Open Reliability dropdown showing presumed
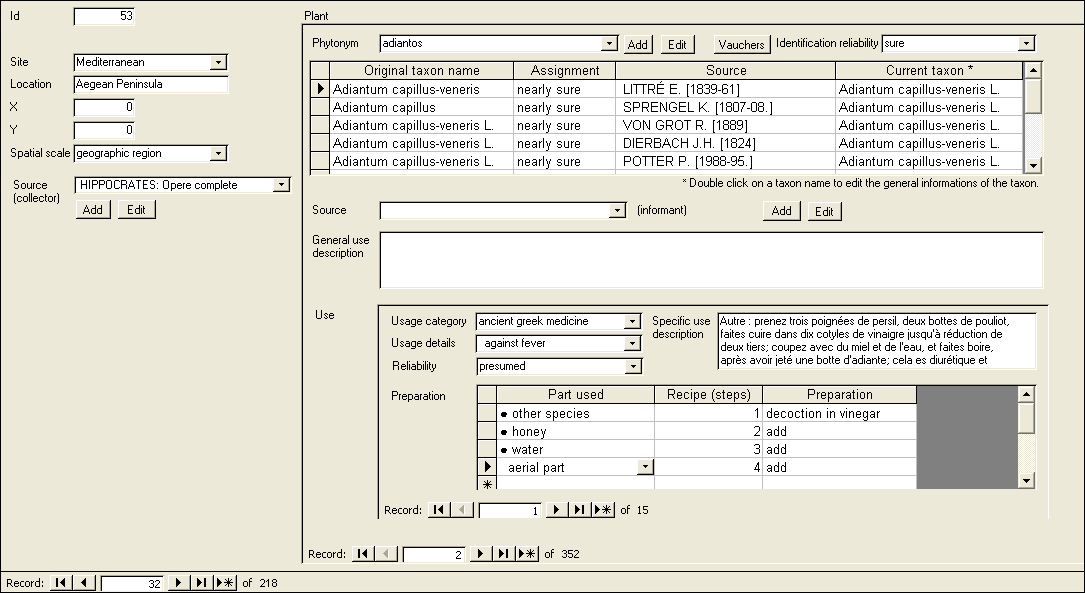1085x593 pixels. pyautogui.click(x=632, y=367)
